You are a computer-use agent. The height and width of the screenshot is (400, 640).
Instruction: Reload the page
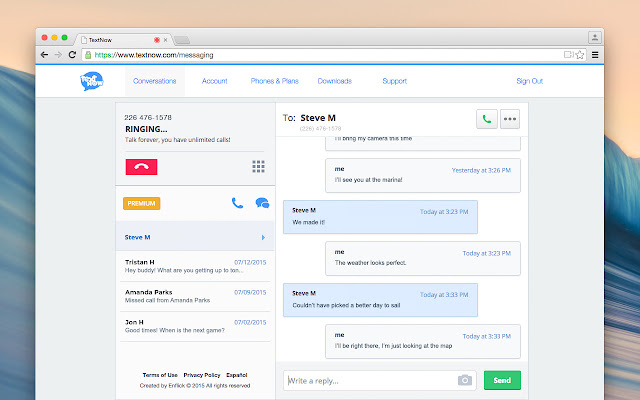click(72, 55)
